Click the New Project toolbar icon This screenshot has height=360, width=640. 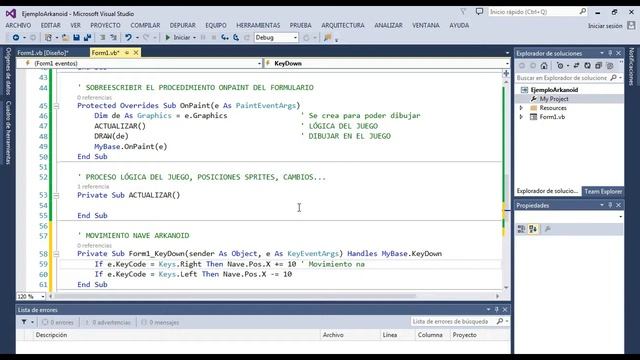[48, 38]
